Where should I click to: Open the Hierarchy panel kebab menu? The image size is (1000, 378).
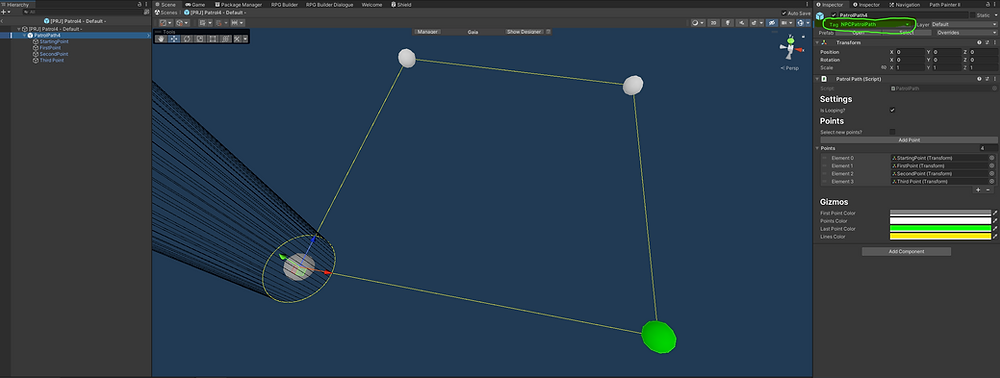click(x=146, y=4)
